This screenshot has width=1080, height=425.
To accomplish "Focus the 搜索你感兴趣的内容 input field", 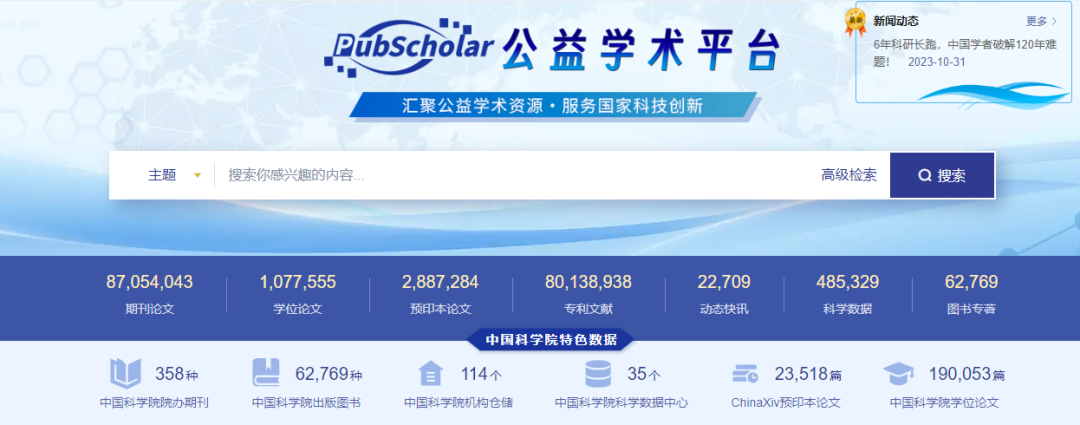I will 513,175.
